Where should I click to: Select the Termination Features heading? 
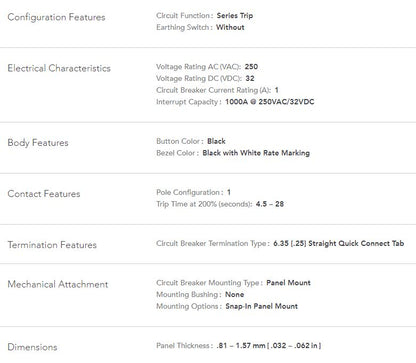[x=52, y=245]
